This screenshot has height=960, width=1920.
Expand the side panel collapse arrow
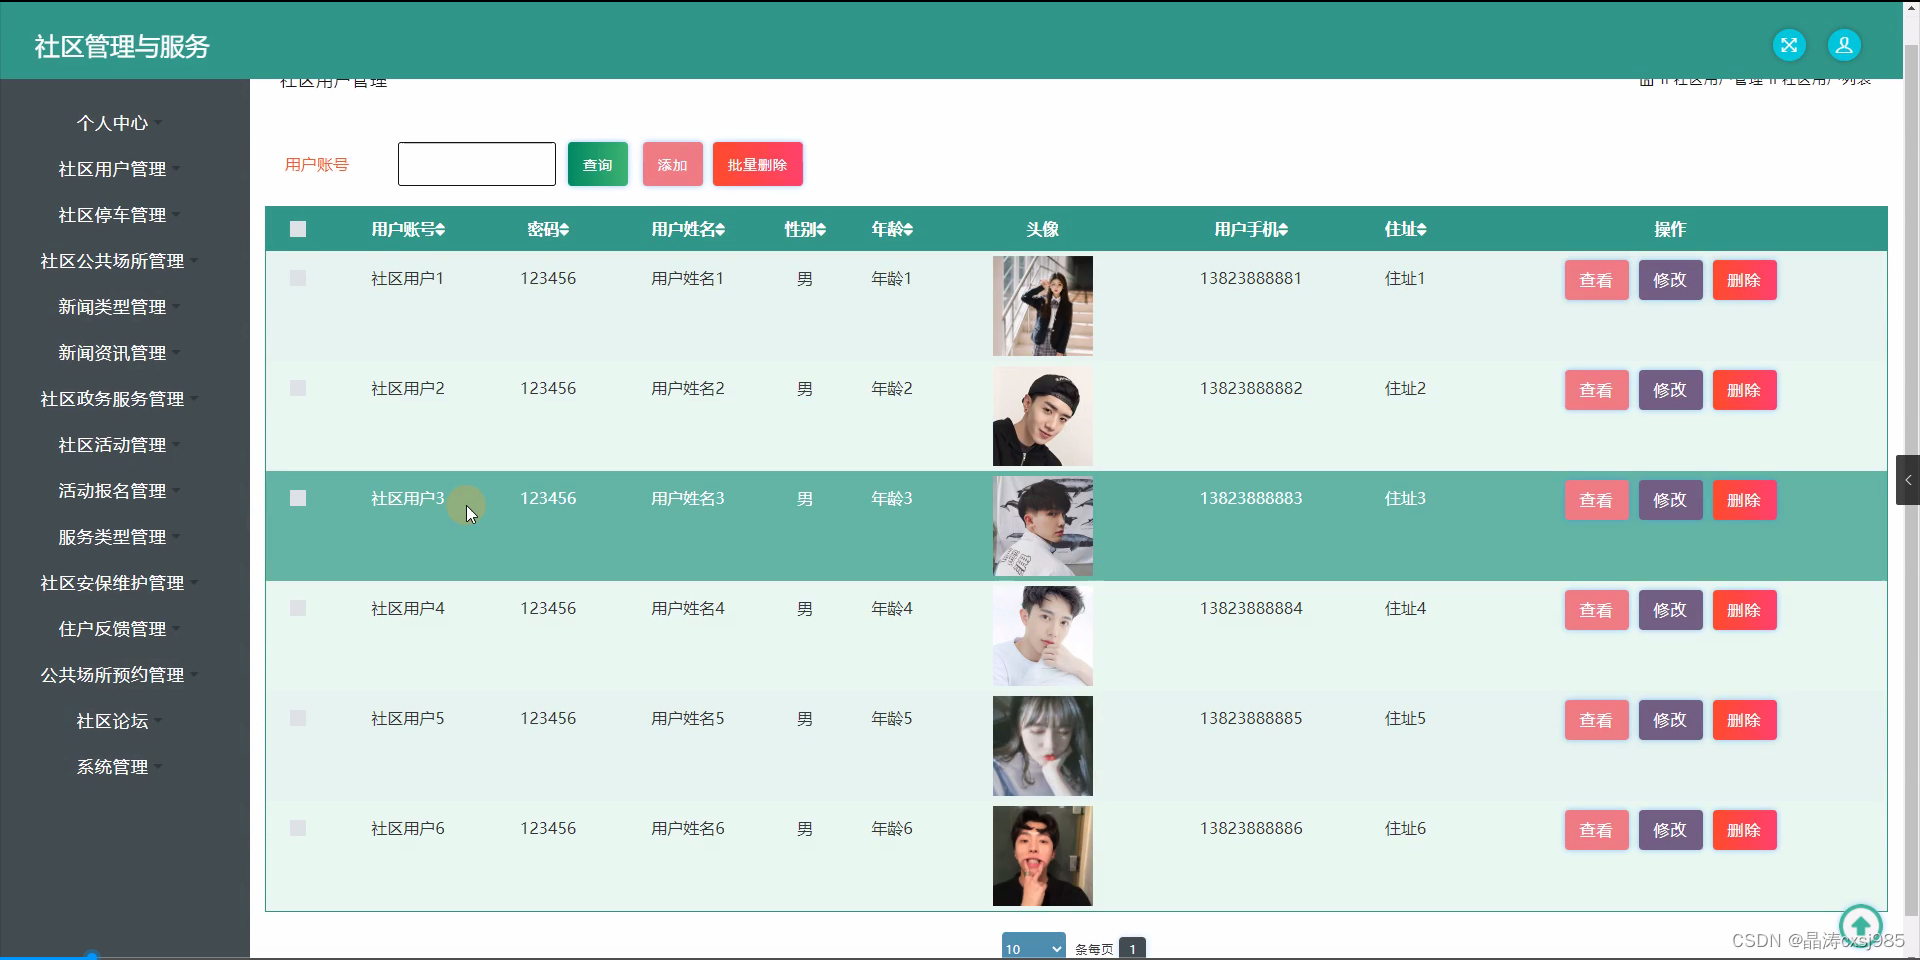point(1907,480)
